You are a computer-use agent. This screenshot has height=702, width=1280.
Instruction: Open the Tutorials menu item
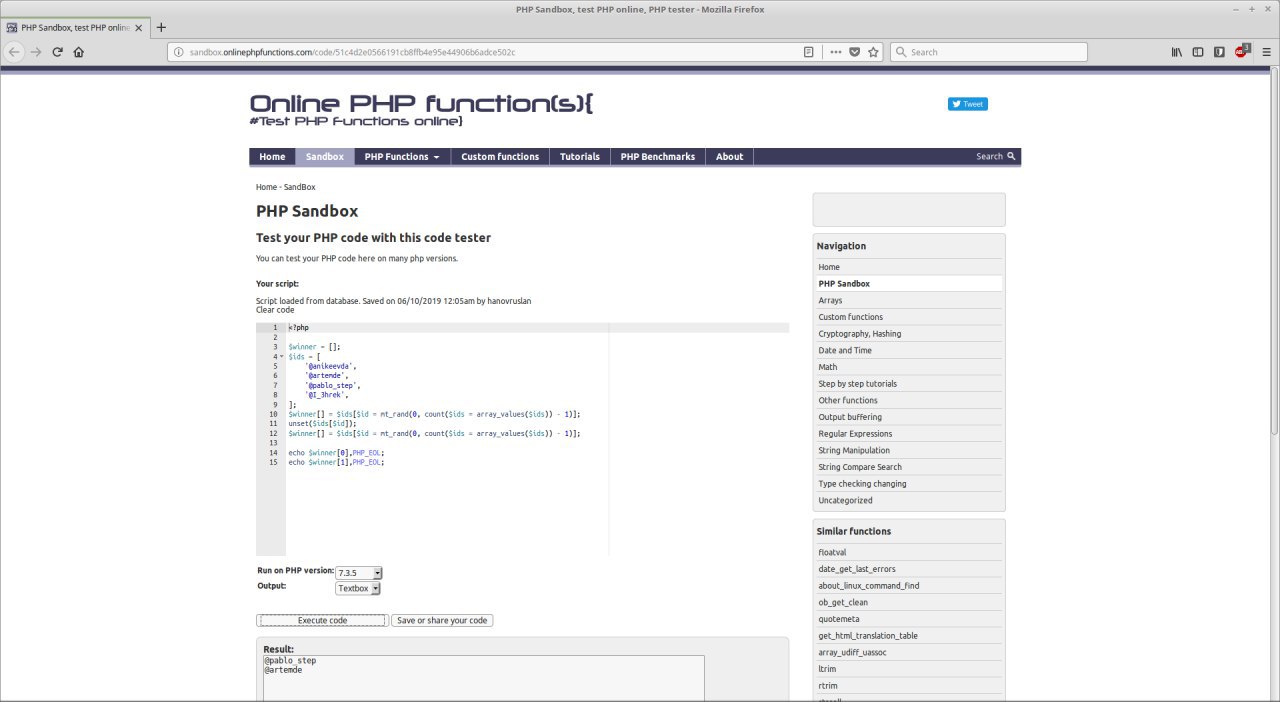pos(580,157)
